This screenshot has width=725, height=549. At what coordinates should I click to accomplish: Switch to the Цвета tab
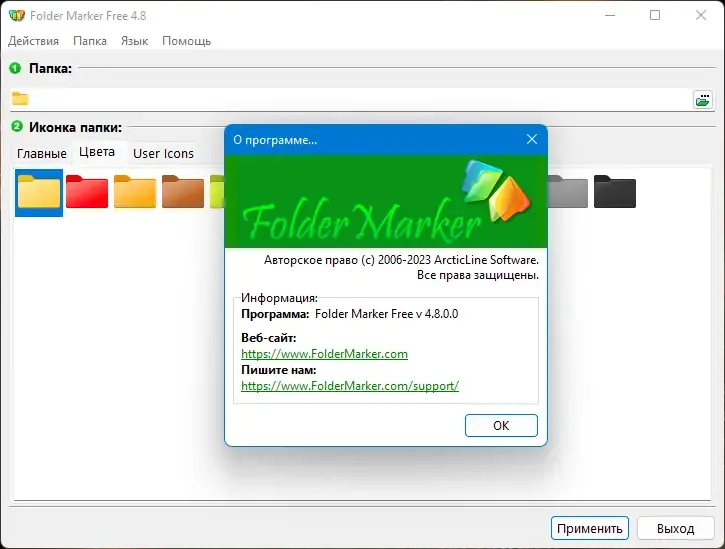click(97, 152)
